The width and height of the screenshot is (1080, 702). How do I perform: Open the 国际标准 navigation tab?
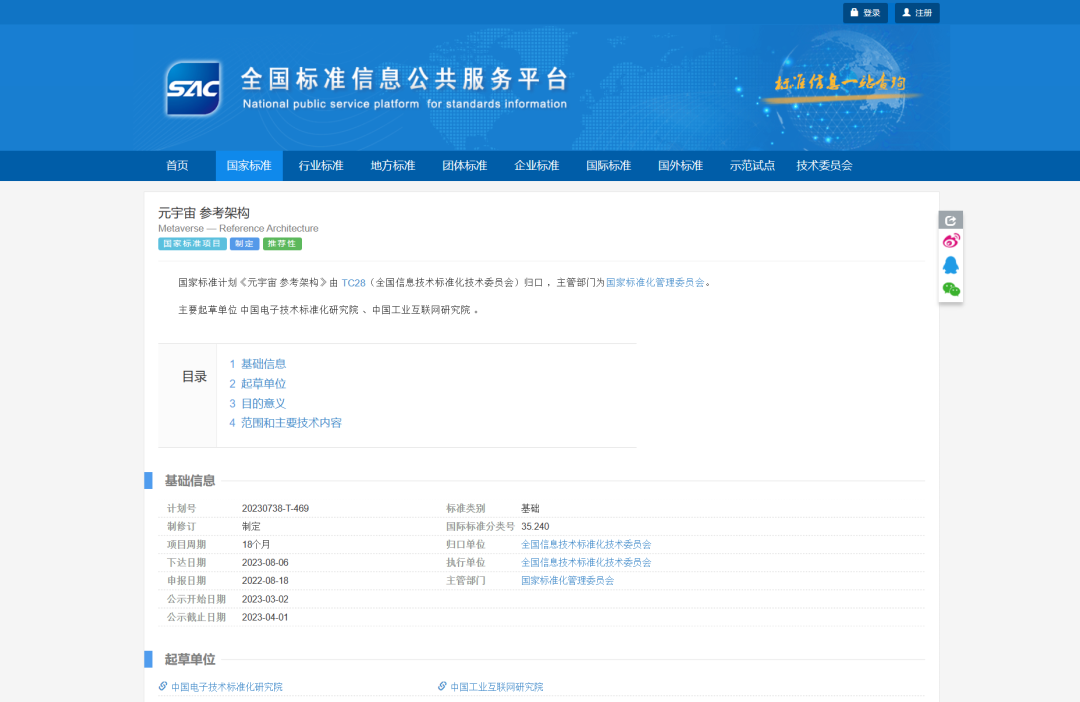click(x=608, y=166)
